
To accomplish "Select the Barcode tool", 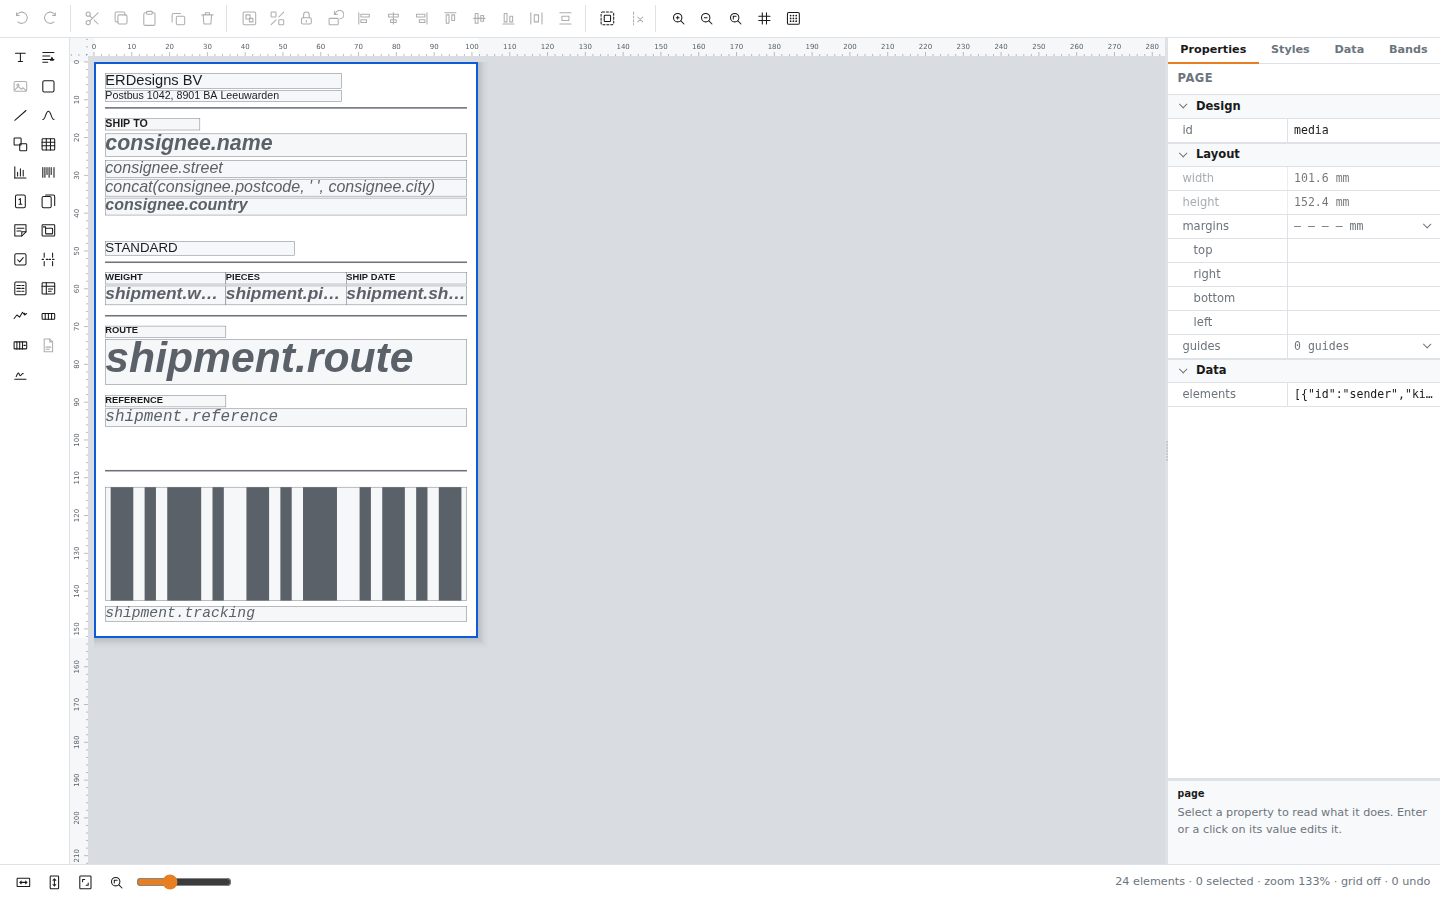I will pos(48,173).
